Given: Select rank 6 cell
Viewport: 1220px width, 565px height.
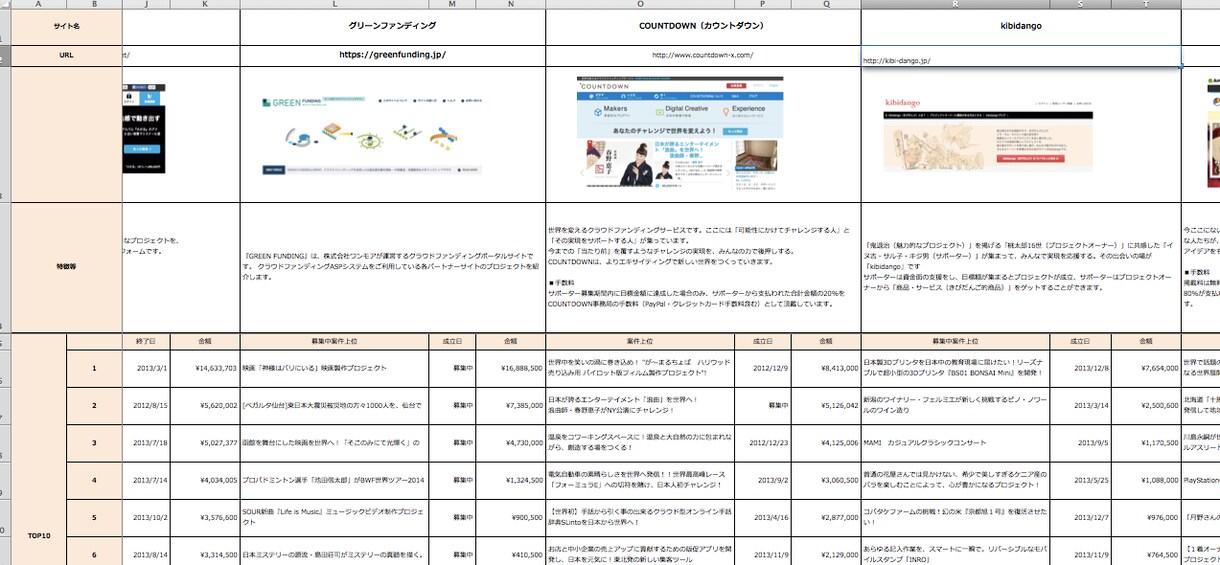Looking at the screenshot, I should point(94,552).
